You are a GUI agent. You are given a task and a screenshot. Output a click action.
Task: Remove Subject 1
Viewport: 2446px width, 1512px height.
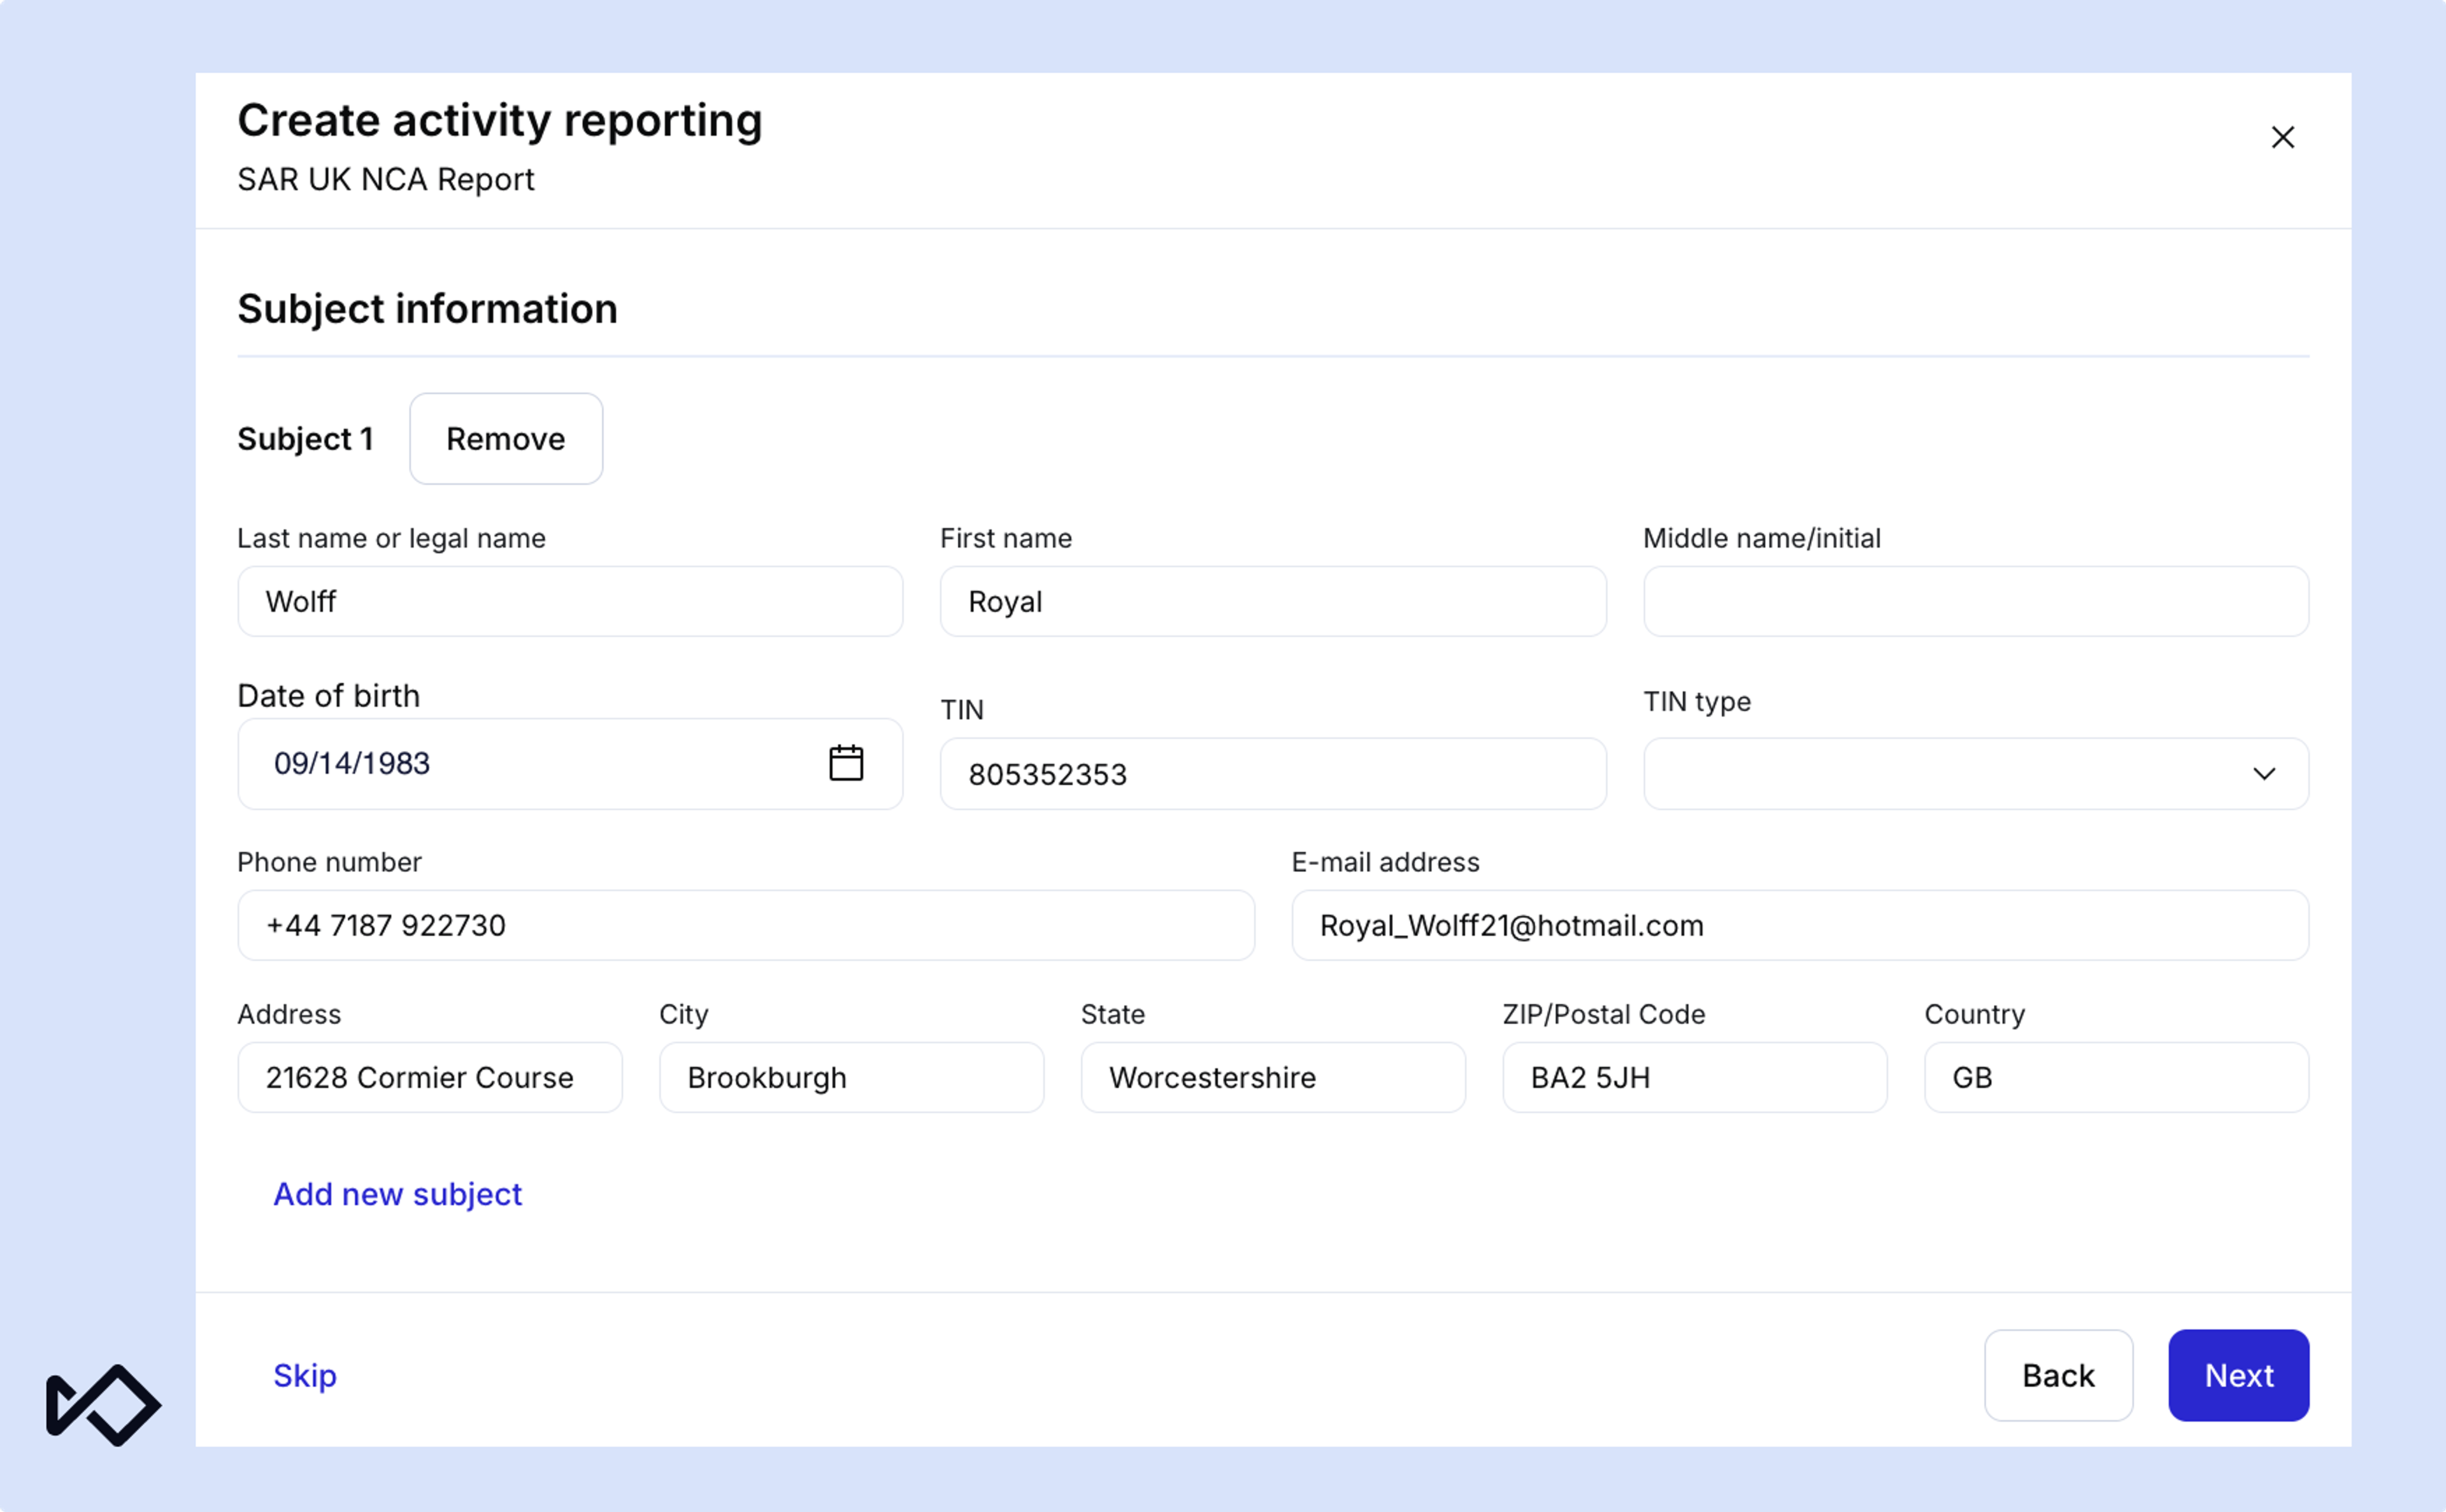point(506,438)
